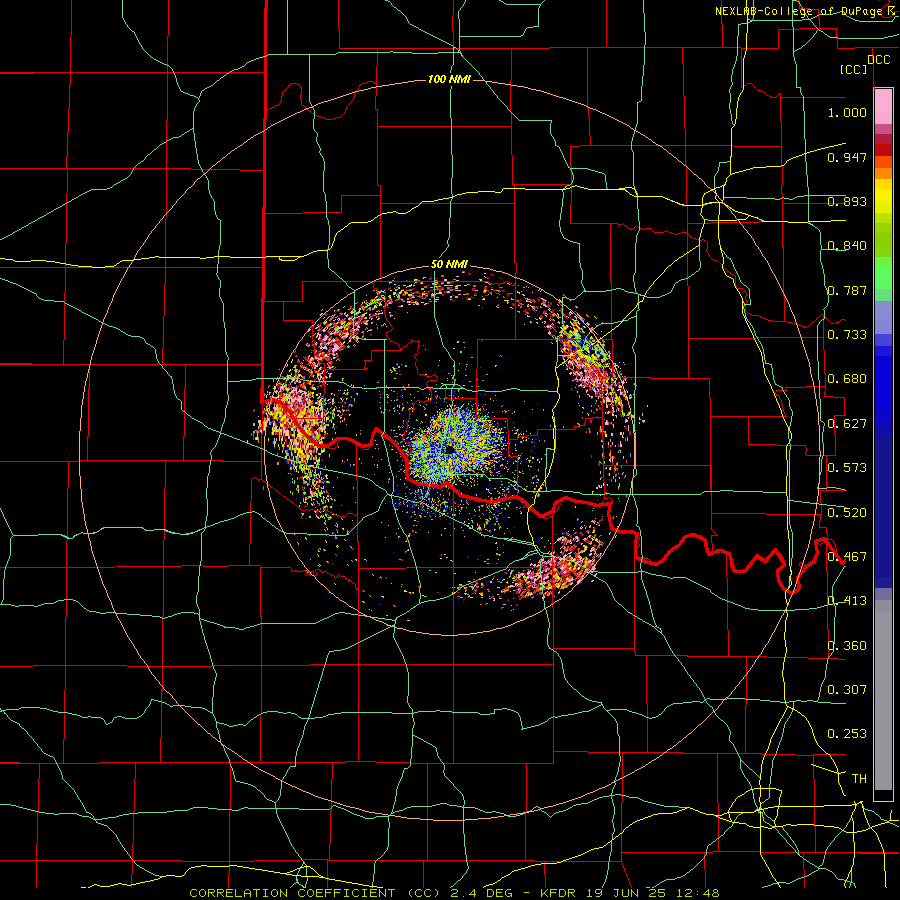
Task: Click the 50 NMI range ring label
Action: (x=449, y=265)
